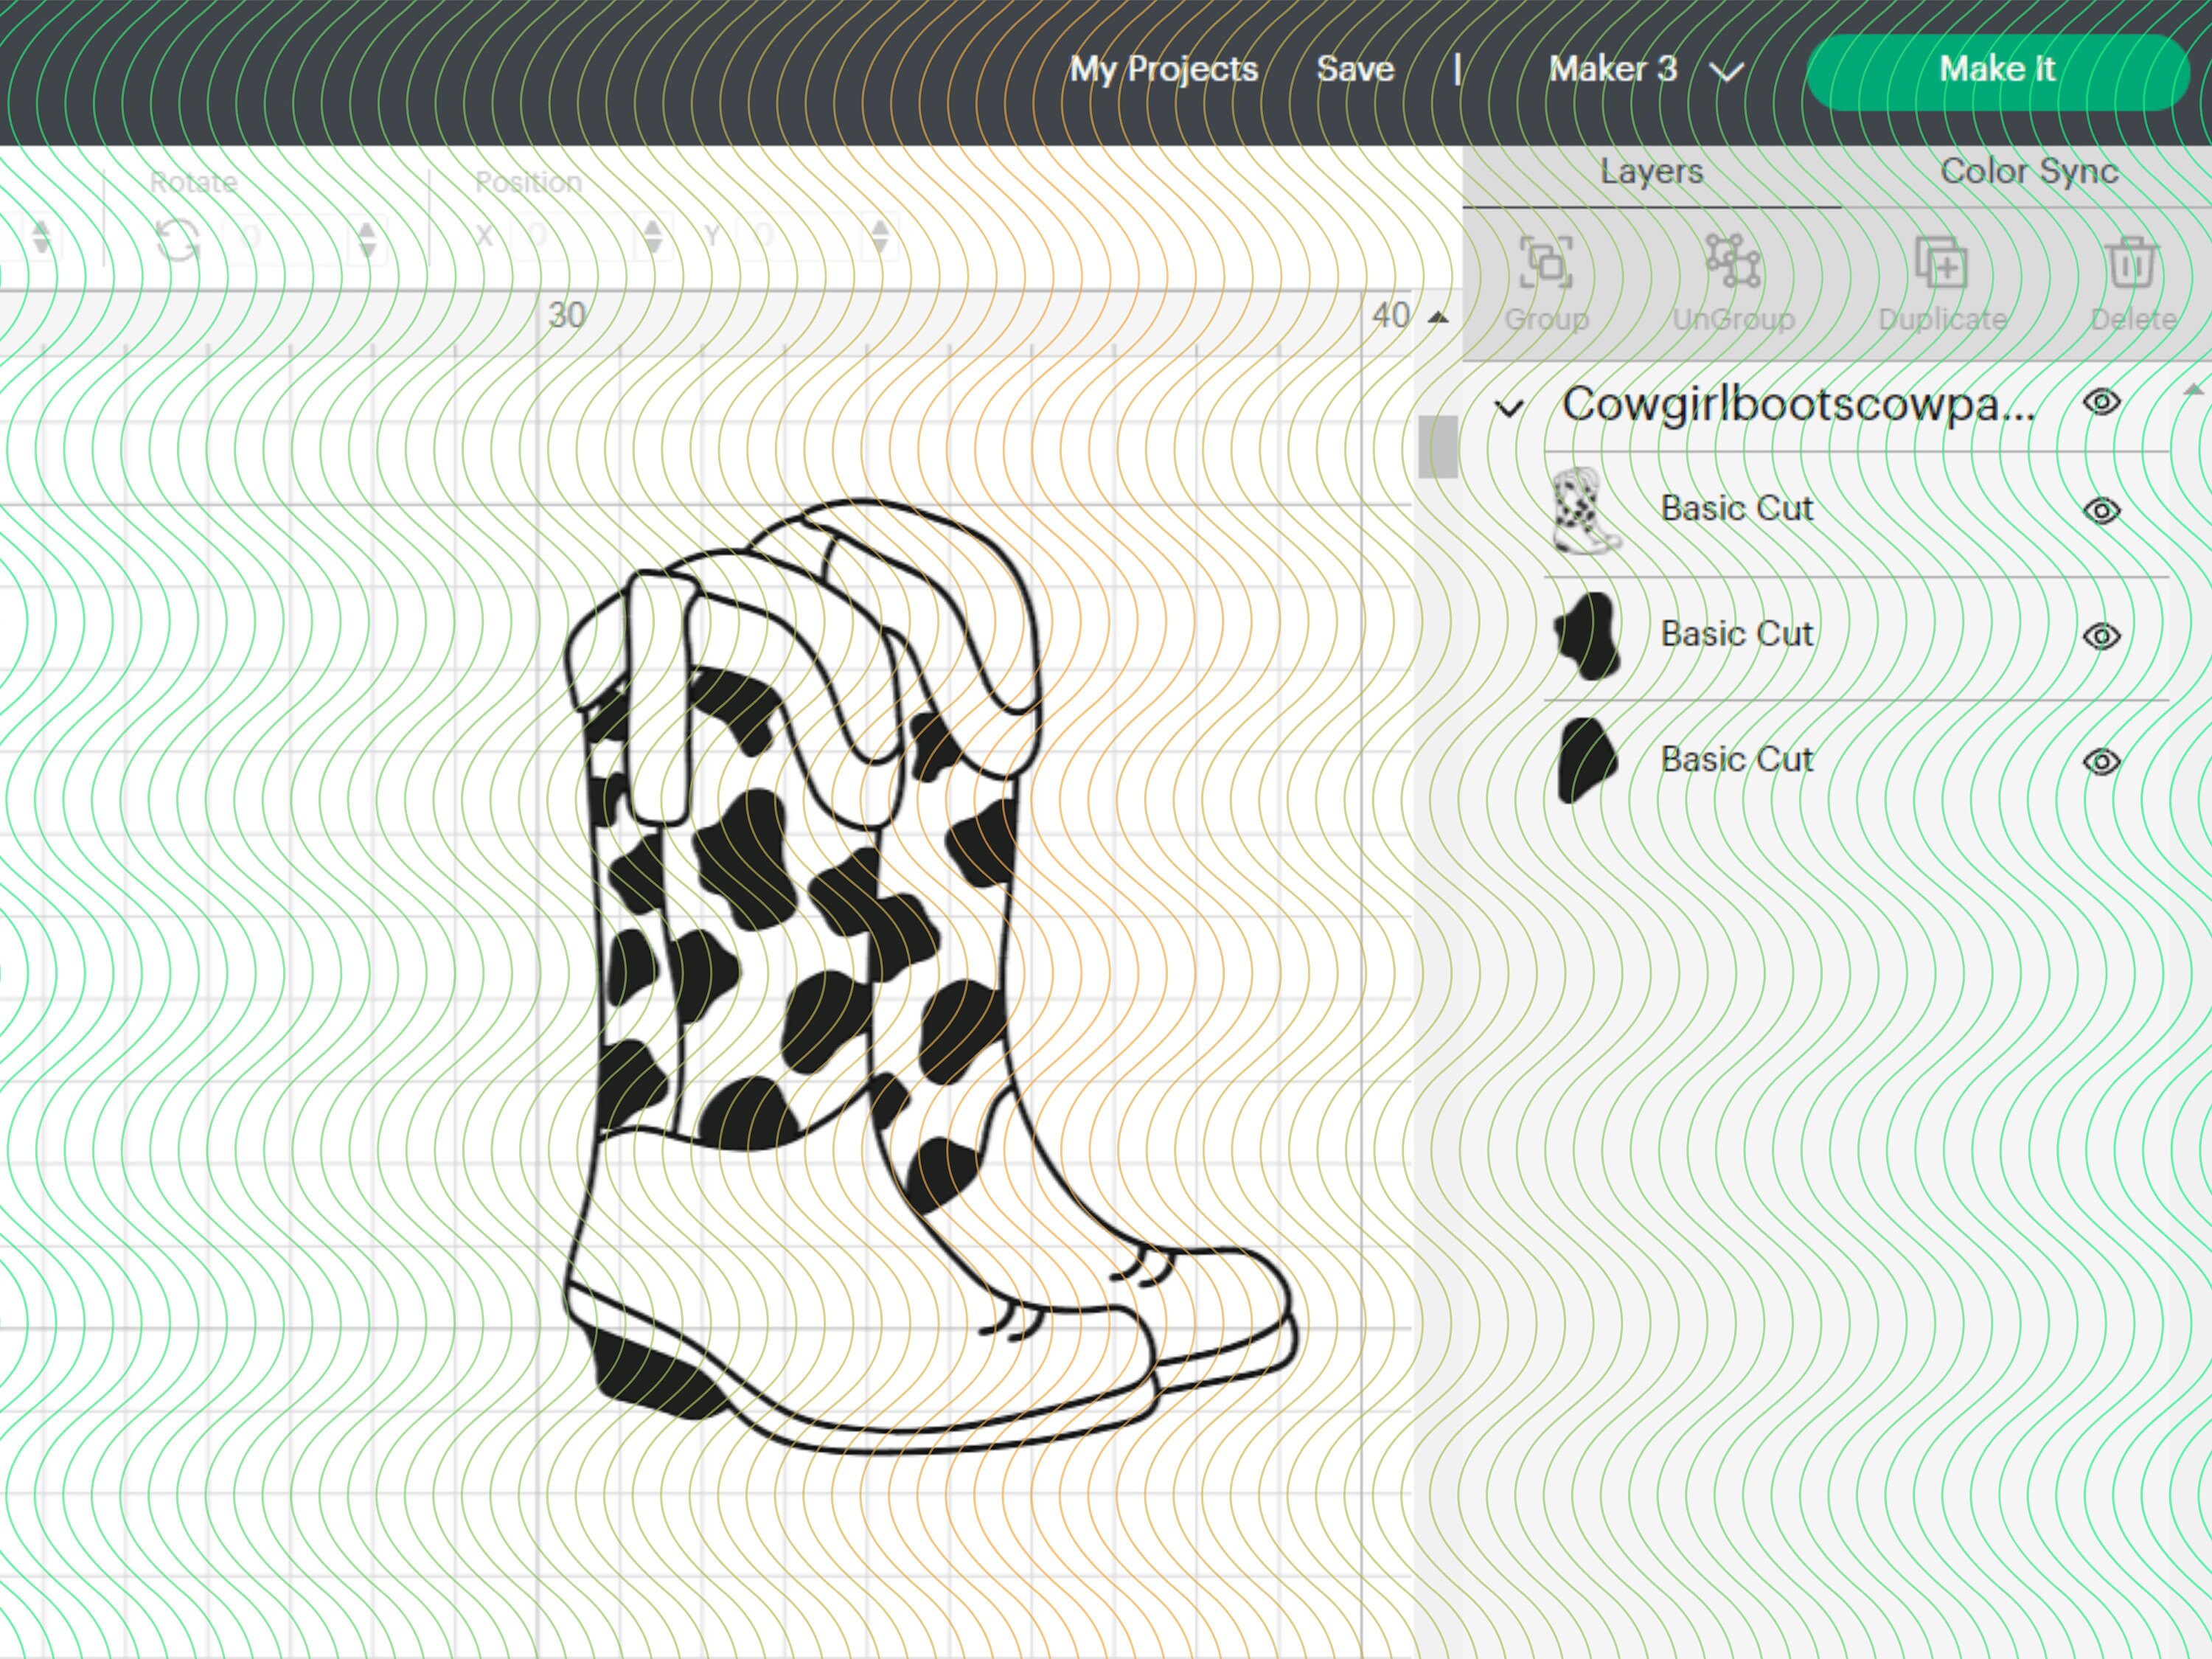2212x1659 pixels.
Task: Adjust the Rotate value stepper arrows
Action: point(367,239)
